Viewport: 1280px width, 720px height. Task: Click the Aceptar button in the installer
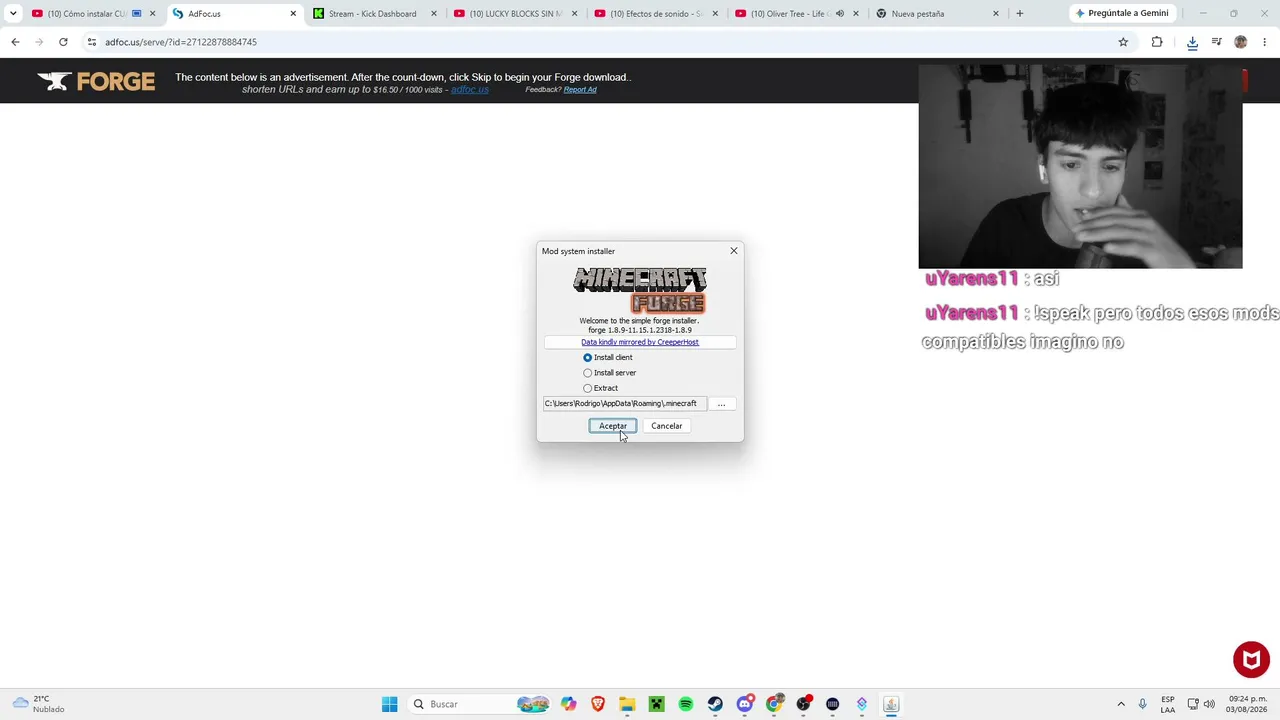click(612, 426)
